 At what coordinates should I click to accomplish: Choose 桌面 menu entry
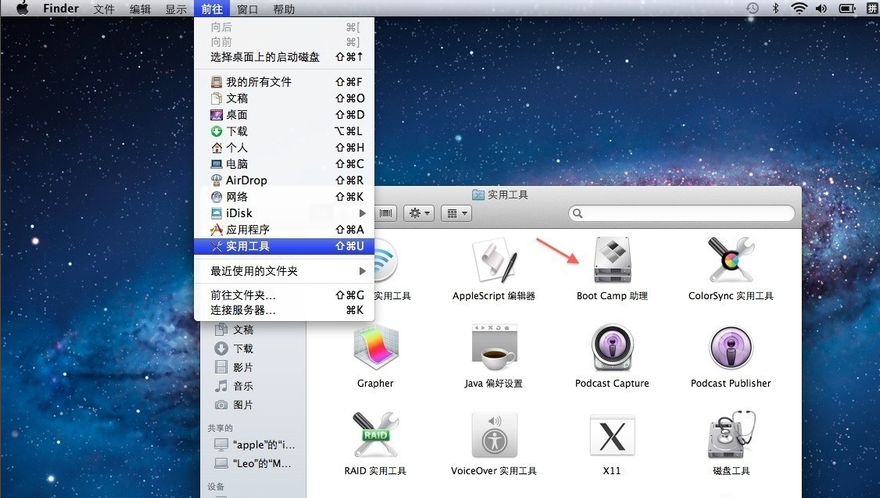click(x=284, y=115)
